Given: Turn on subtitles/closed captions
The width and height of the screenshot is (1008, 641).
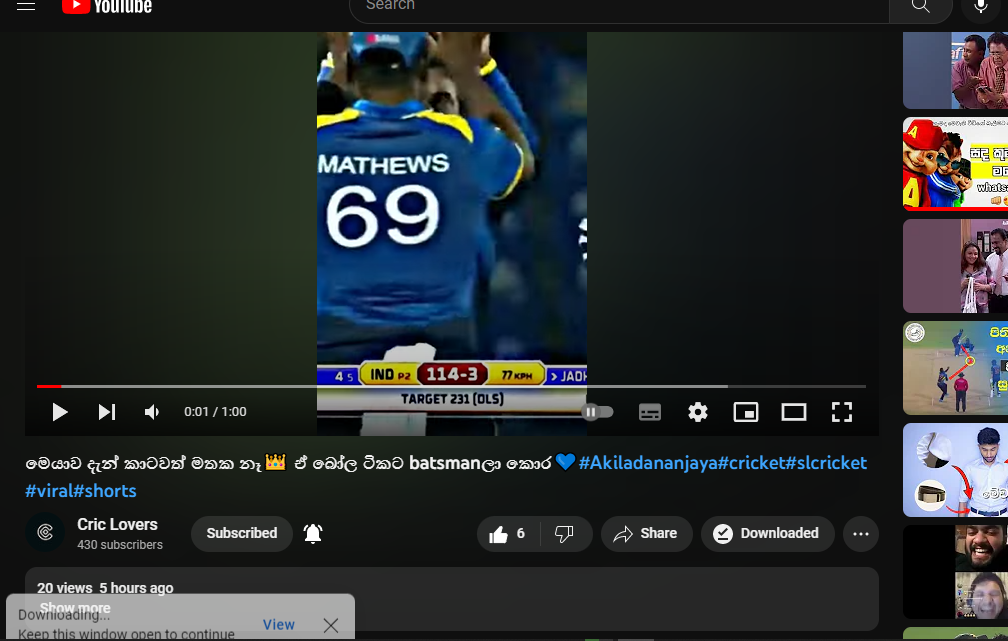Looking at the screenshot, I should [650, 412].
